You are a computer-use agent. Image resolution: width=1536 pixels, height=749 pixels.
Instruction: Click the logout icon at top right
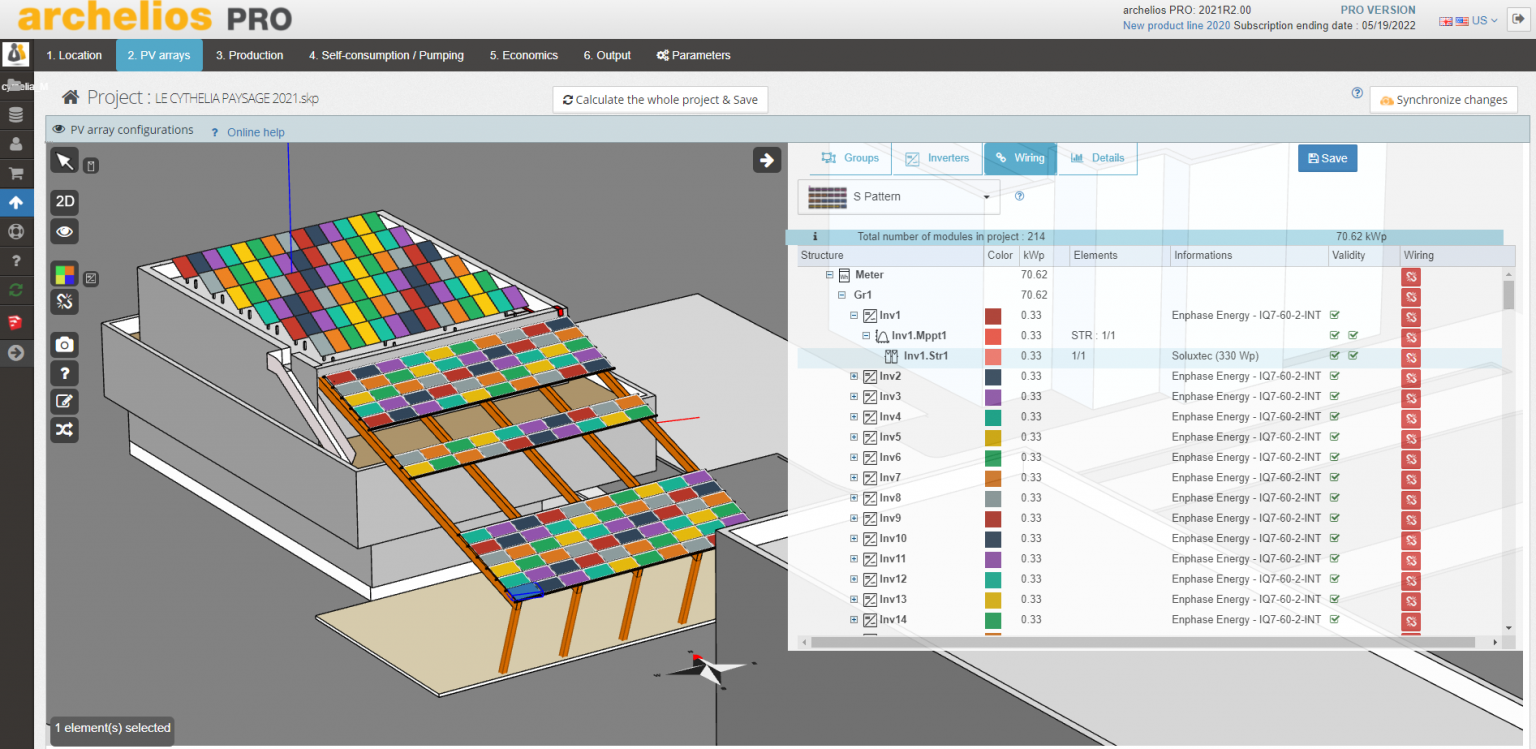(1517, 20)
